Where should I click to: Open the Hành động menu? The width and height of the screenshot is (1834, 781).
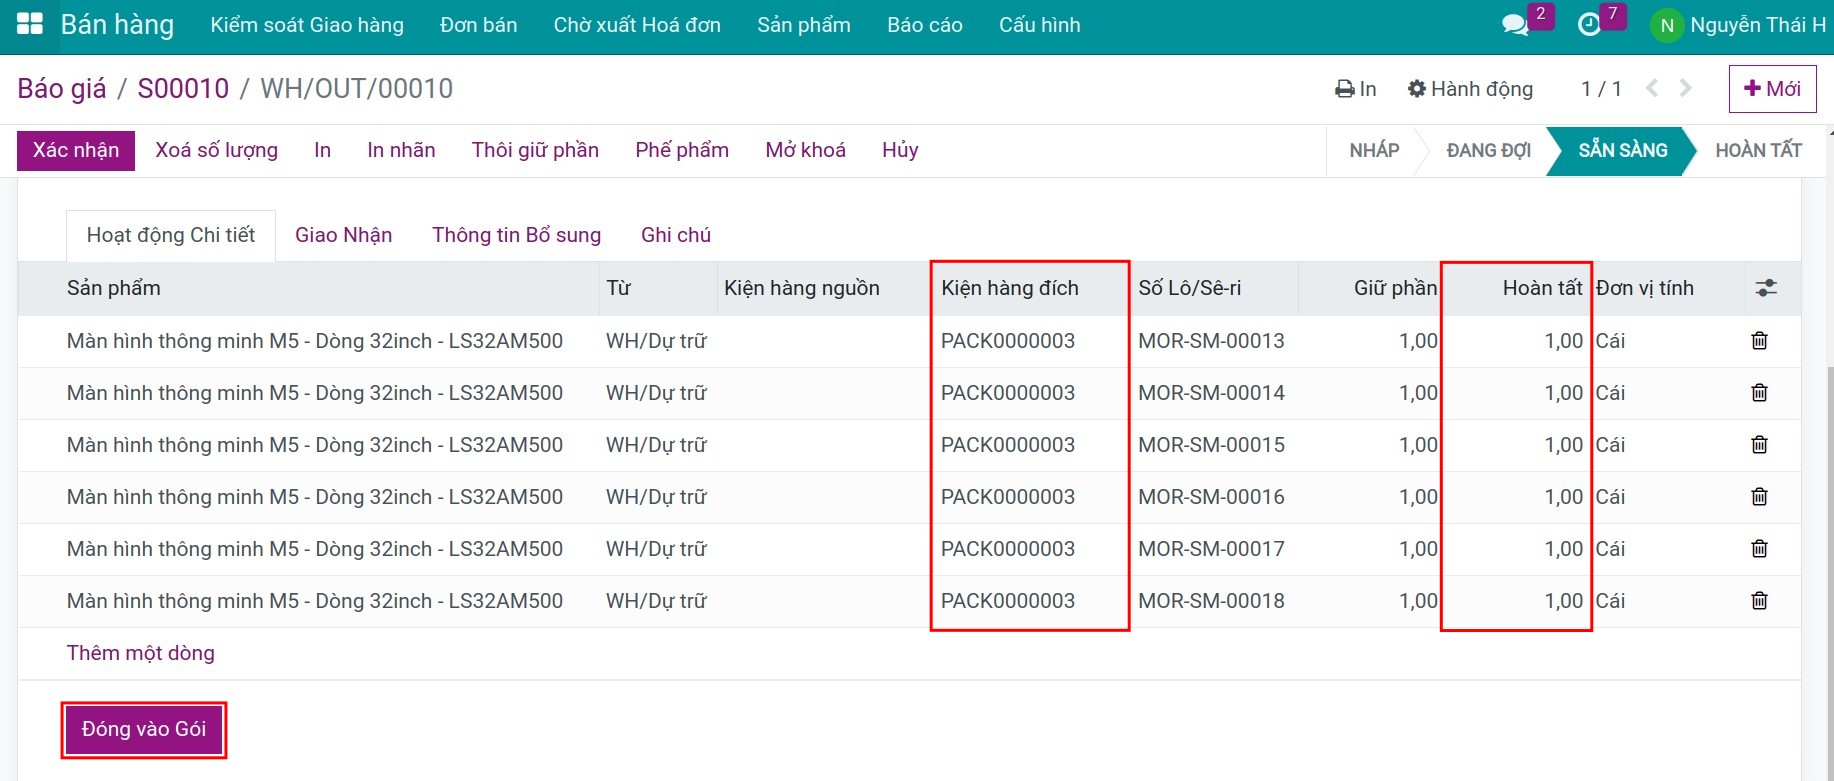pyautogui.click(x=1470, y=89)
